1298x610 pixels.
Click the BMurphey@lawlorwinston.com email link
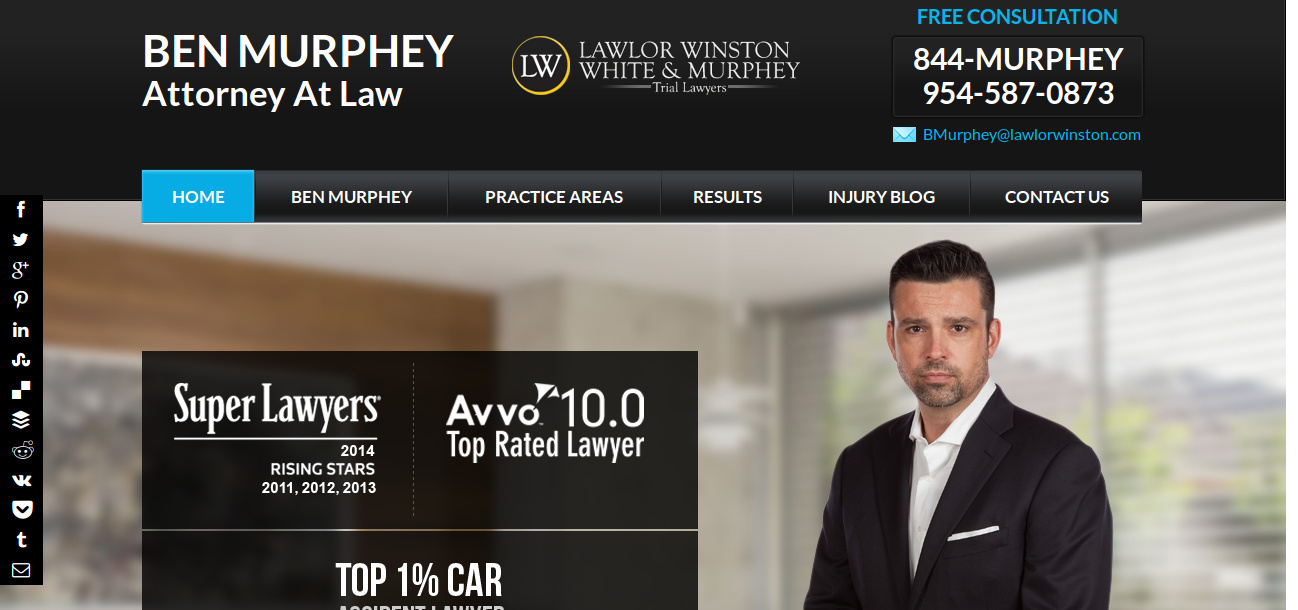pyautogui.click(x=1031, y=134)
